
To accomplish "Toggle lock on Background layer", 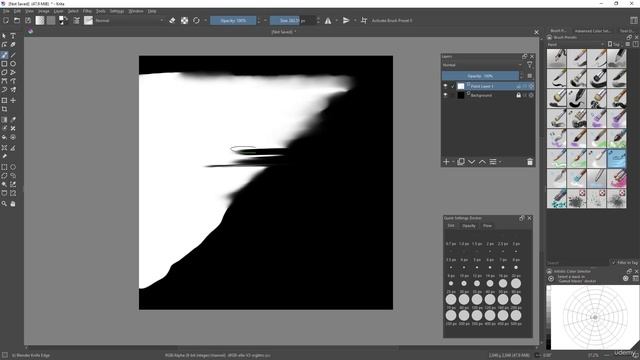I will 518,95.
